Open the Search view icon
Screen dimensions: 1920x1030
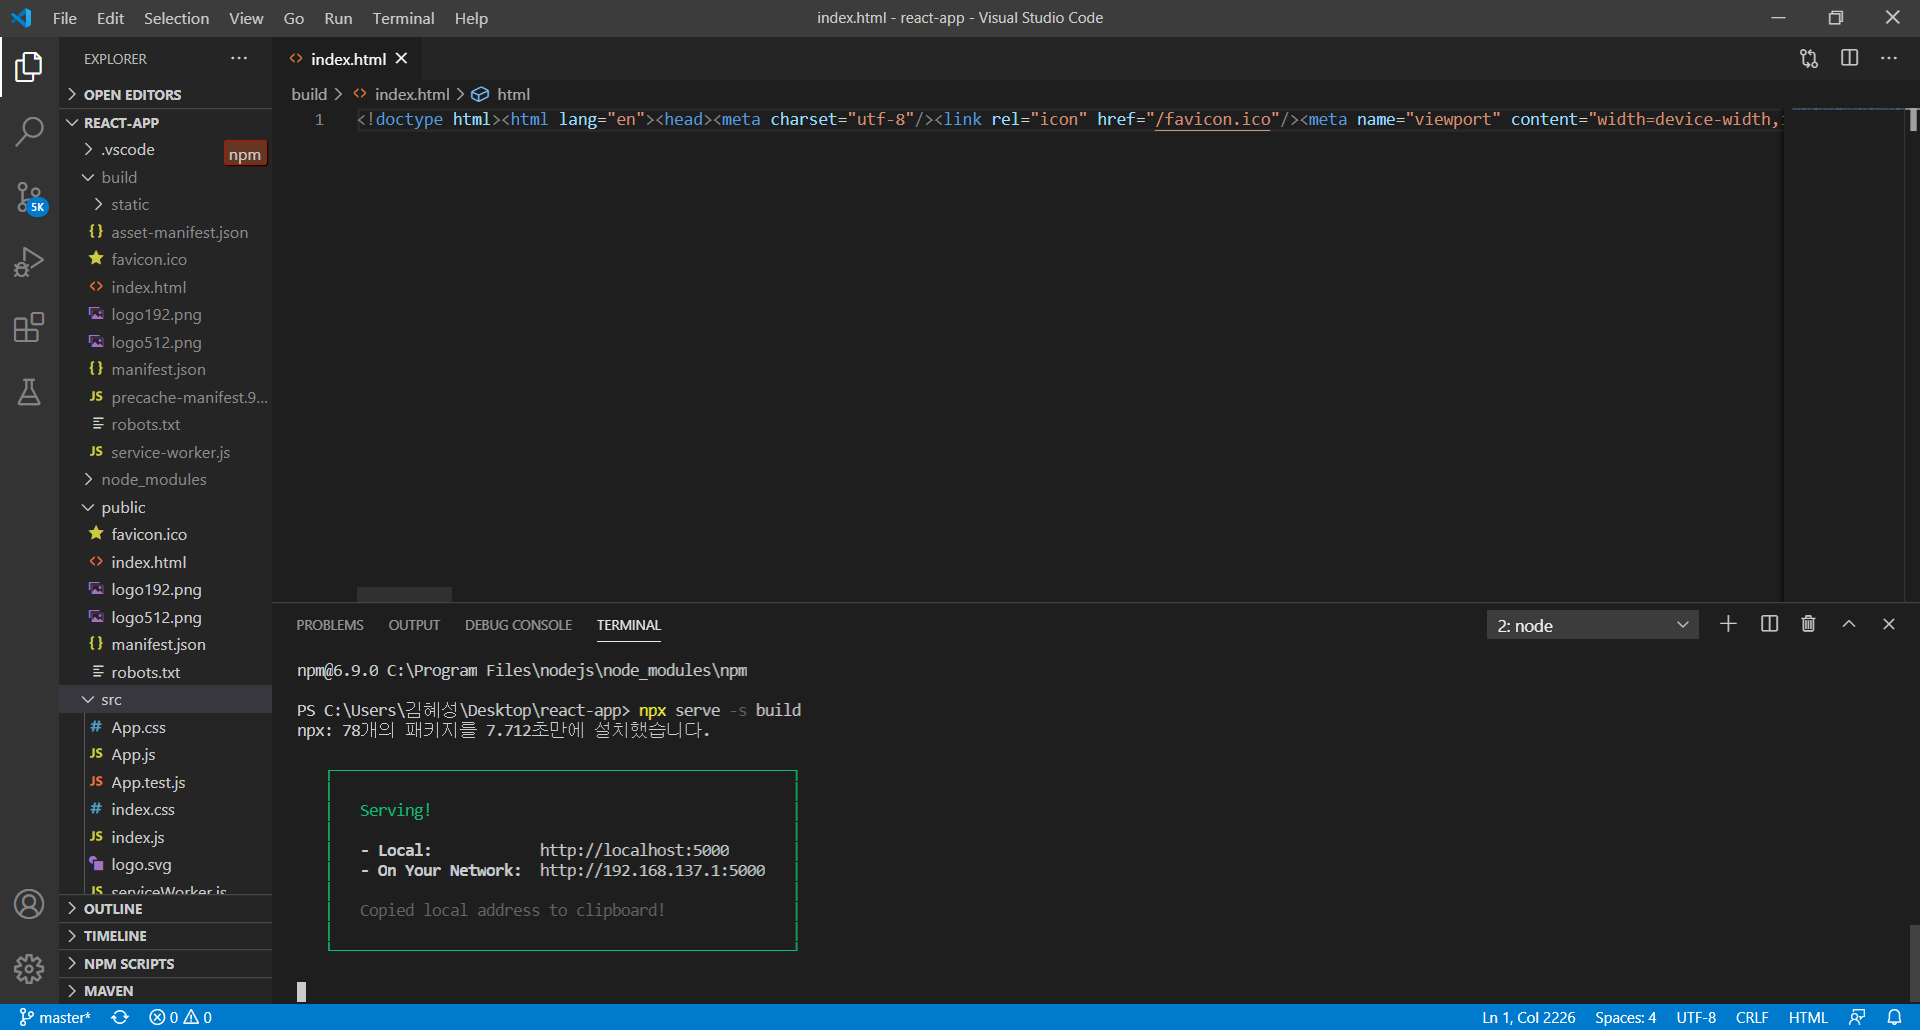(29, 131)
